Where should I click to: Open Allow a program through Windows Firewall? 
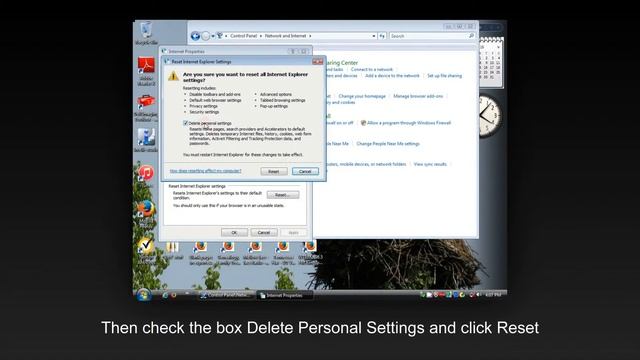[x=409, y=122]
